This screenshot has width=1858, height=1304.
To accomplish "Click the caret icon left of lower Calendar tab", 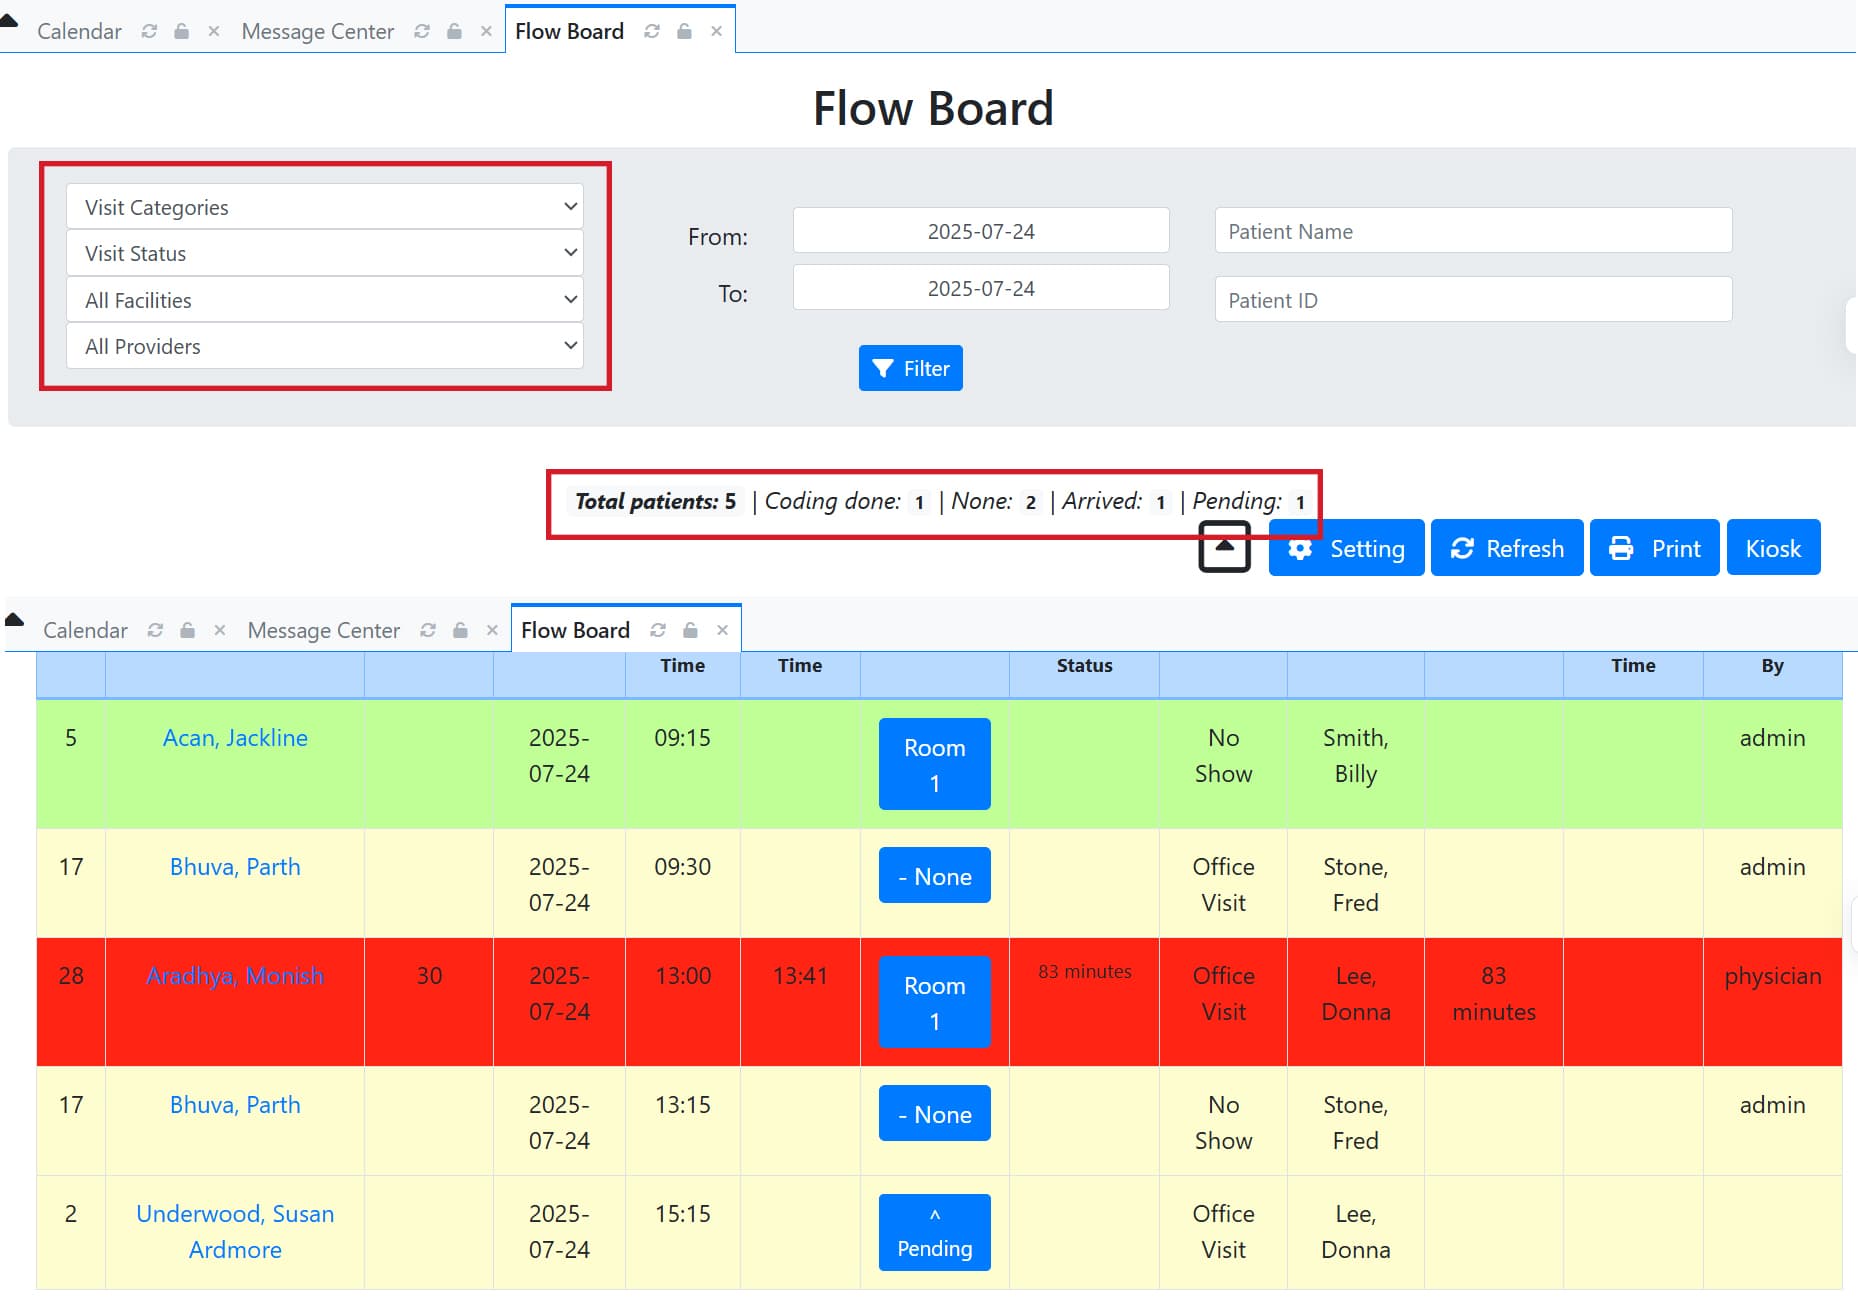I will (14, 619).
